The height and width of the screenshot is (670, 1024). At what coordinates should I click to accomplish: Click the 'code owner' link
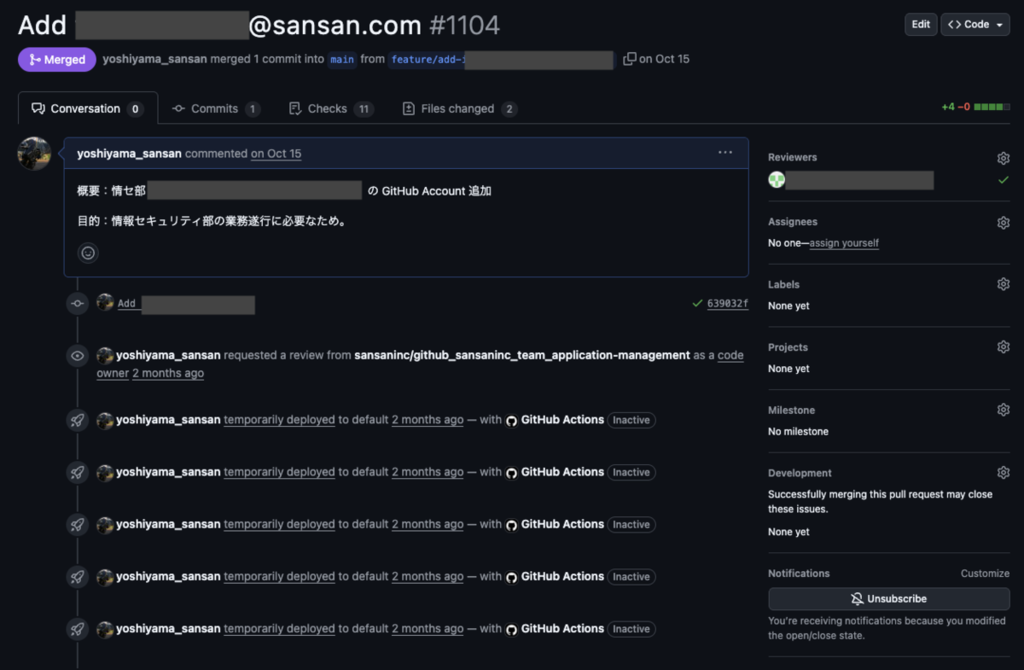click(x=730, y=355)
